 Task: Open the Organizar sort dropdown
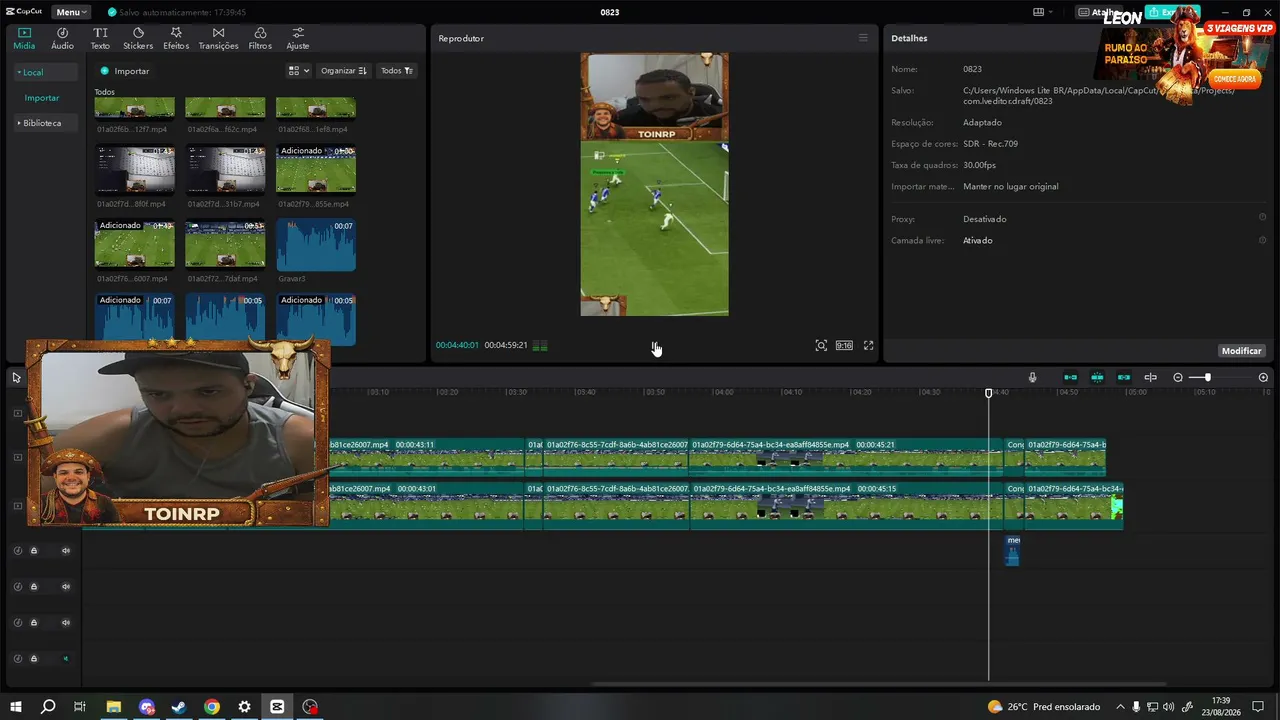343,71
